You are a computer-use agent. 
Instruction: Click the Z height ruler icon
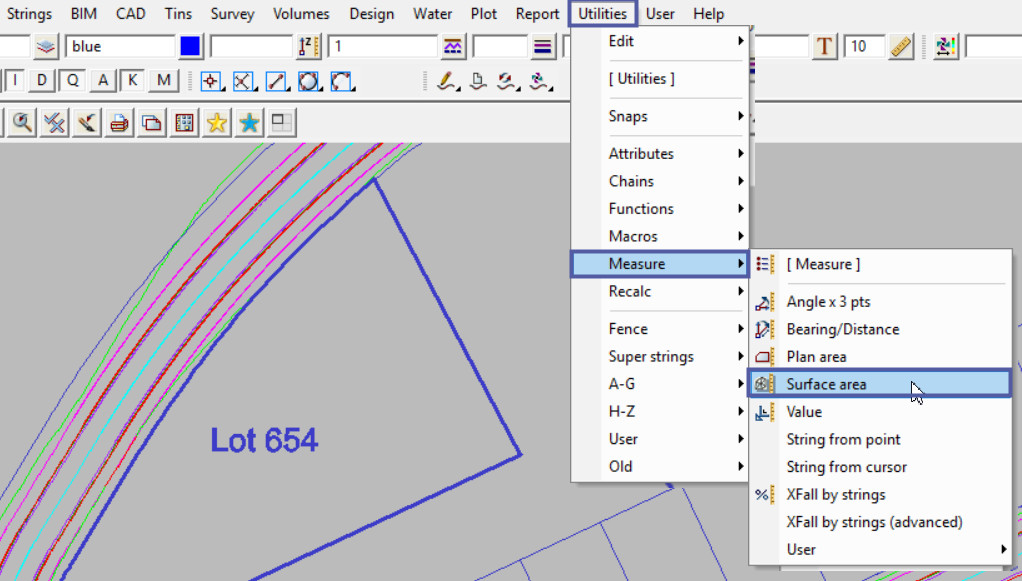pyautogui.click(x=308, y=46)
